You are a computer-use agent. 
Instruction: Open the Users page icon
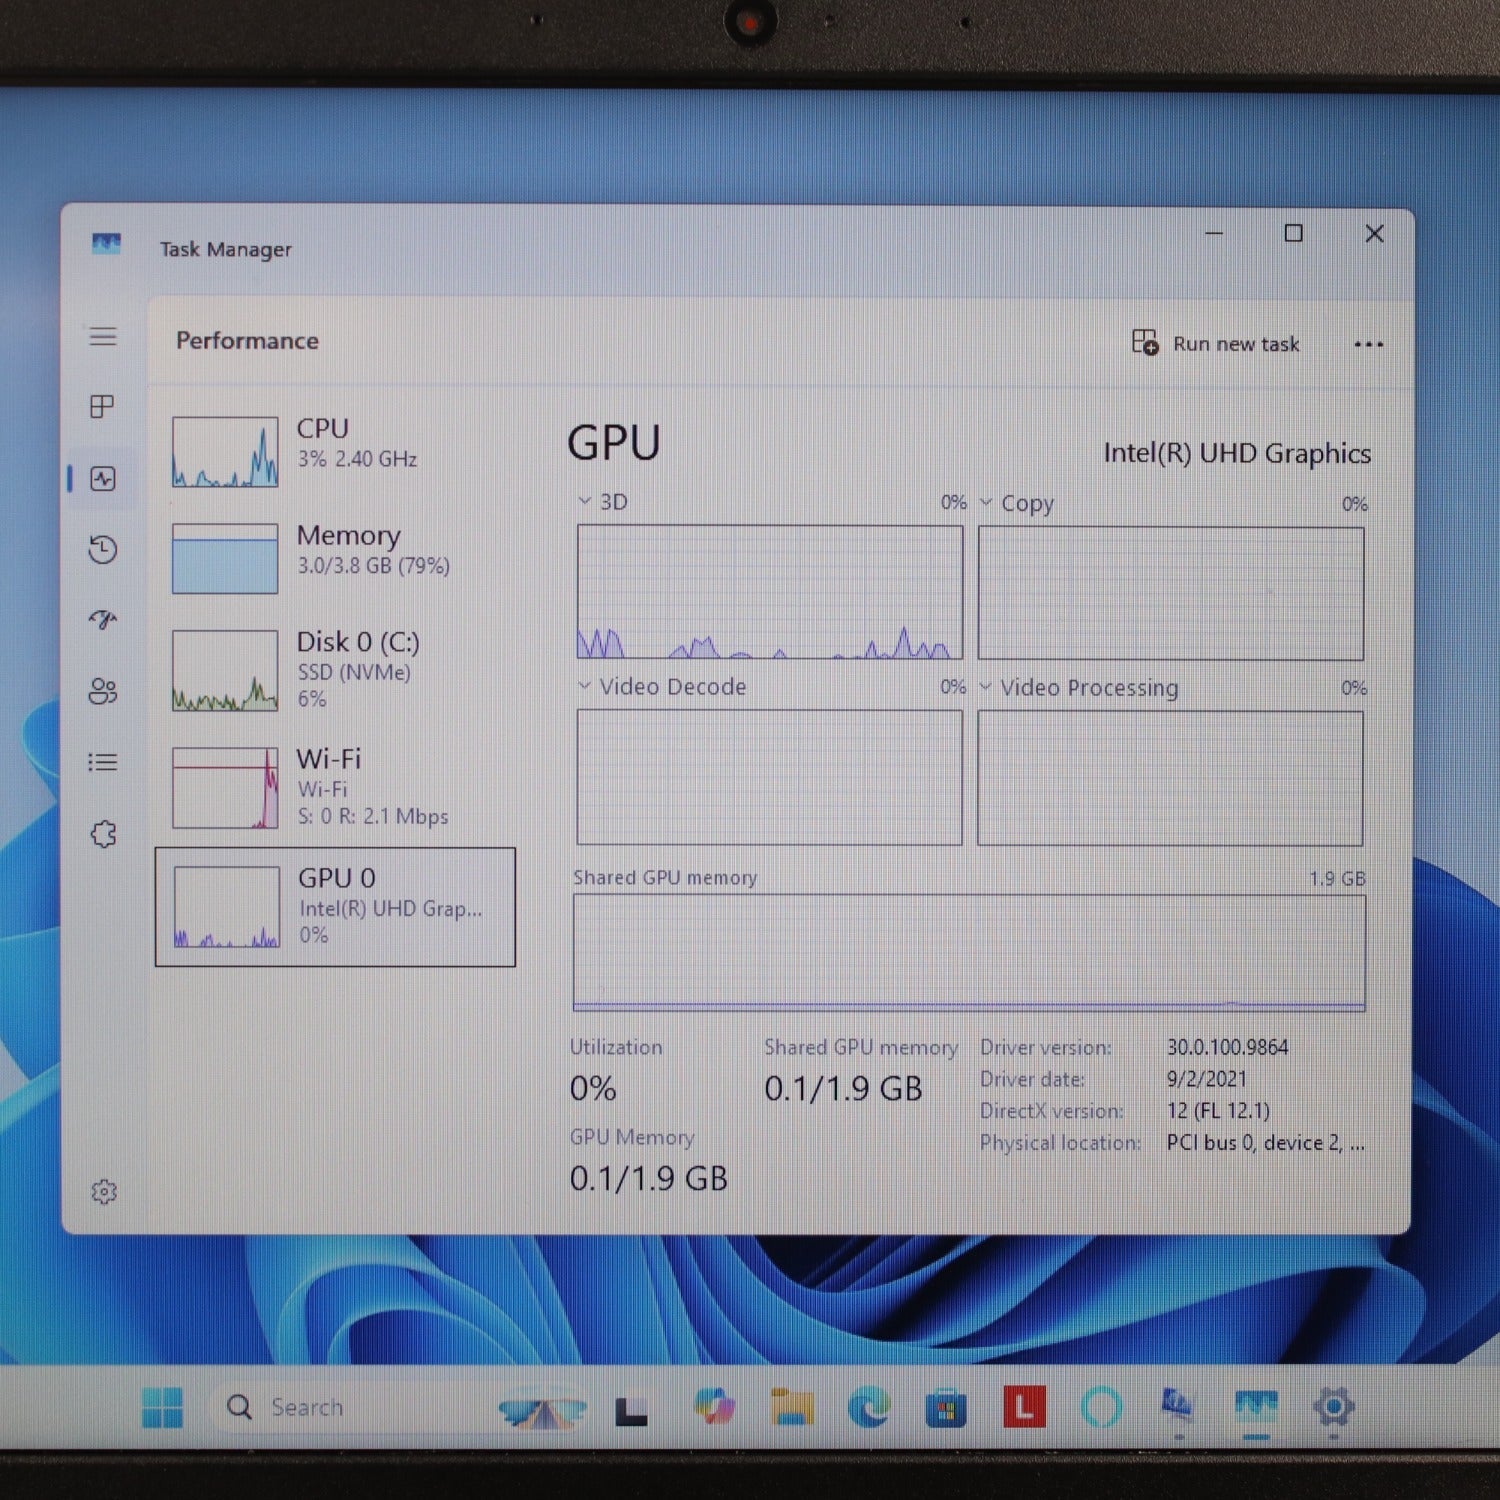[x=103, y=691]
